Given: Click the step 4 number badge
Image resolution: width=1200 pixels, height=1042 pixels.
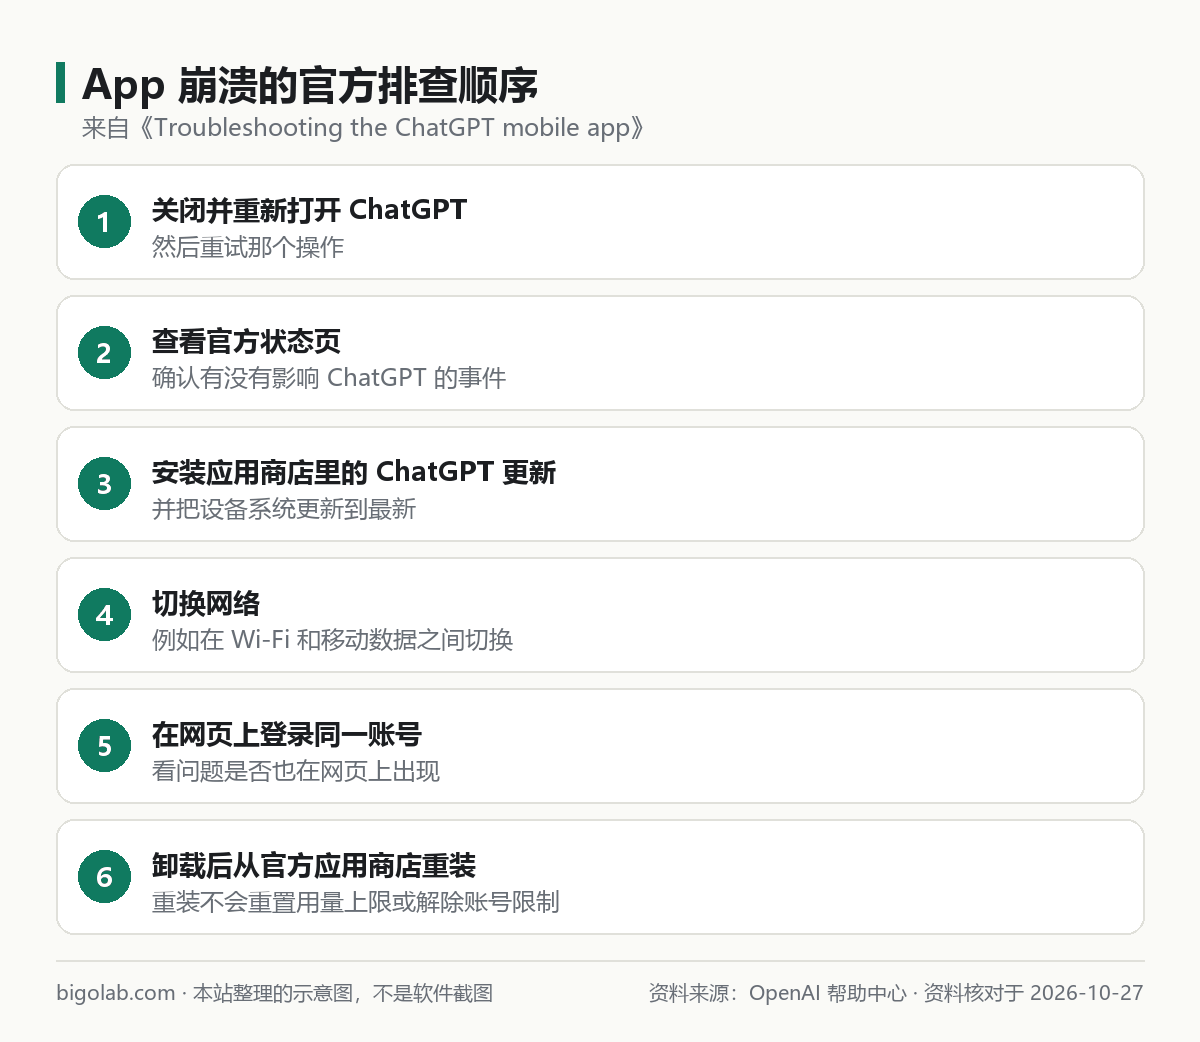Looking at the screenshot, I should pos(104,615).
